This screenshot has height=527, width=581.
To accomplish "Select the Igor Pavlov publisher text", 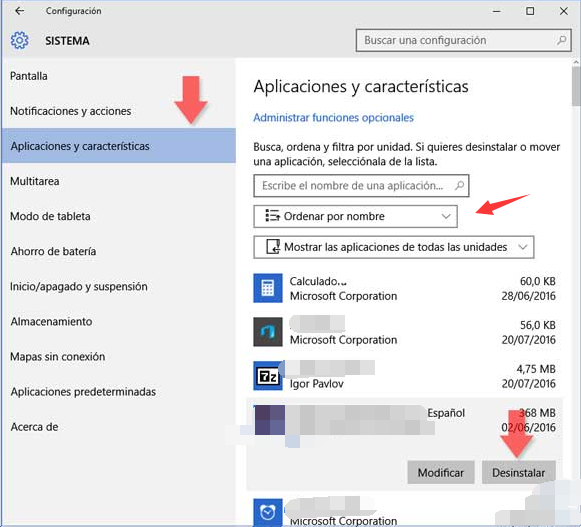I will pyautogui.click(x=317, y=384).
